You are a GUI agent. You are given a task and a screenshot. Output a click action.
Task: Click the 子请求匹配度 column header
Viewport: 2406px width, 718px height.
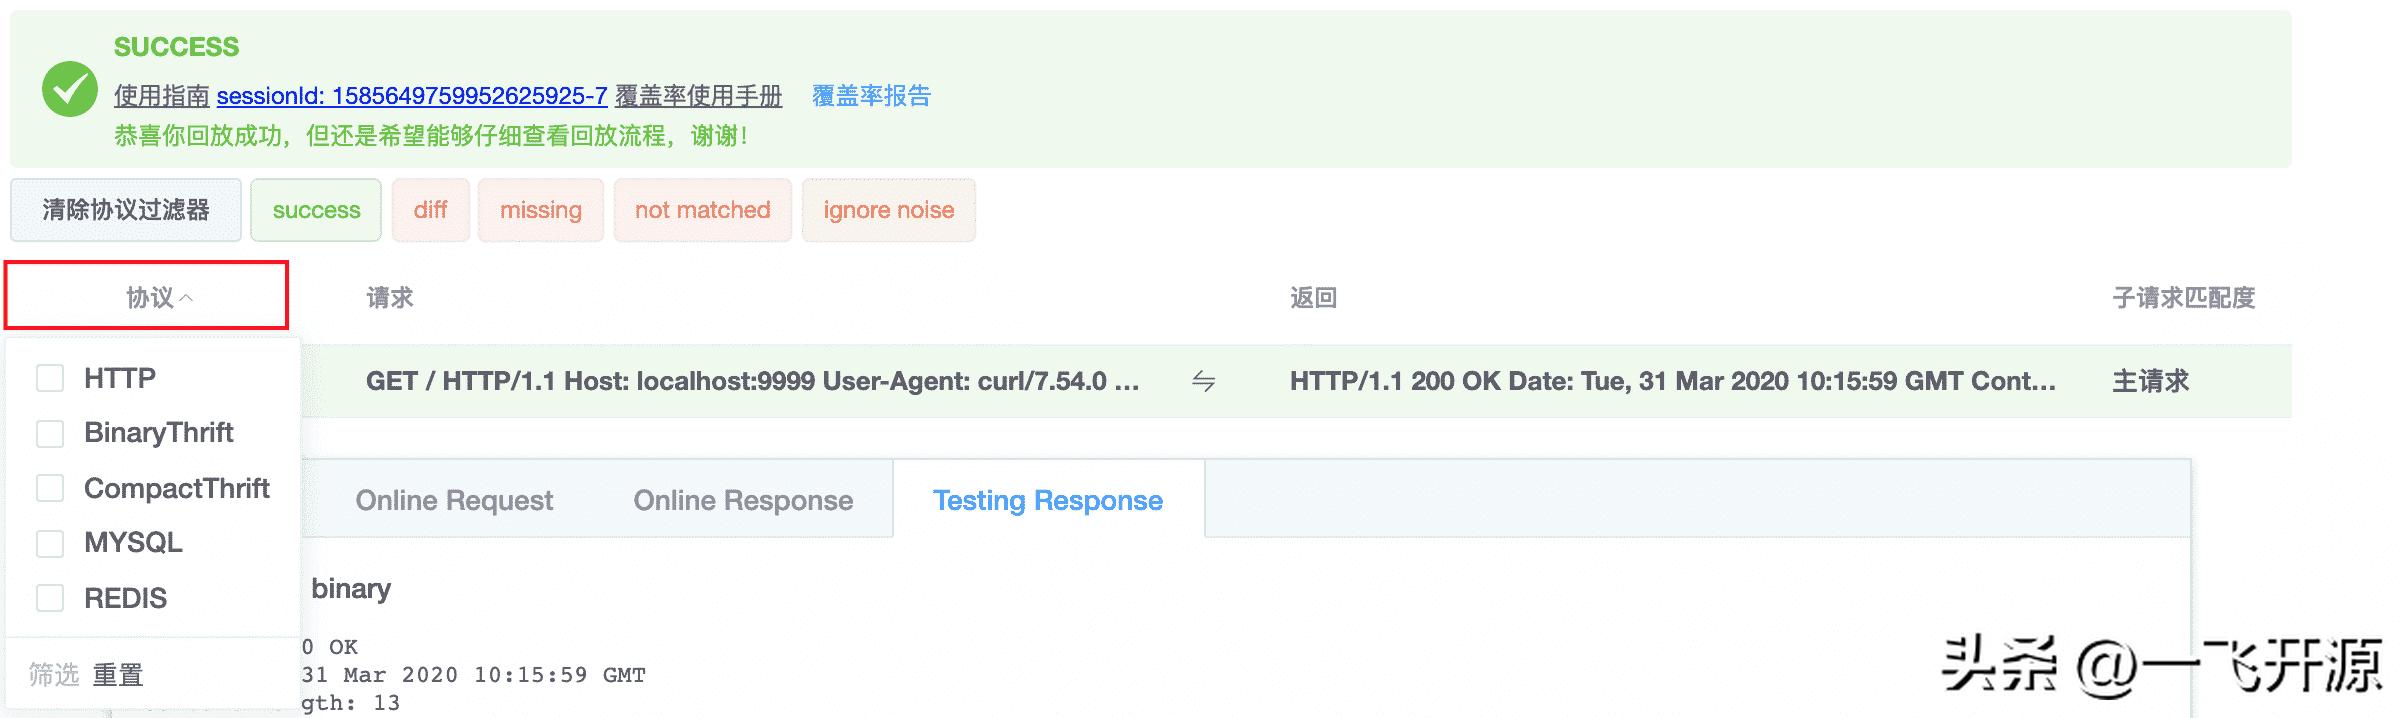tap(2184, 298)
